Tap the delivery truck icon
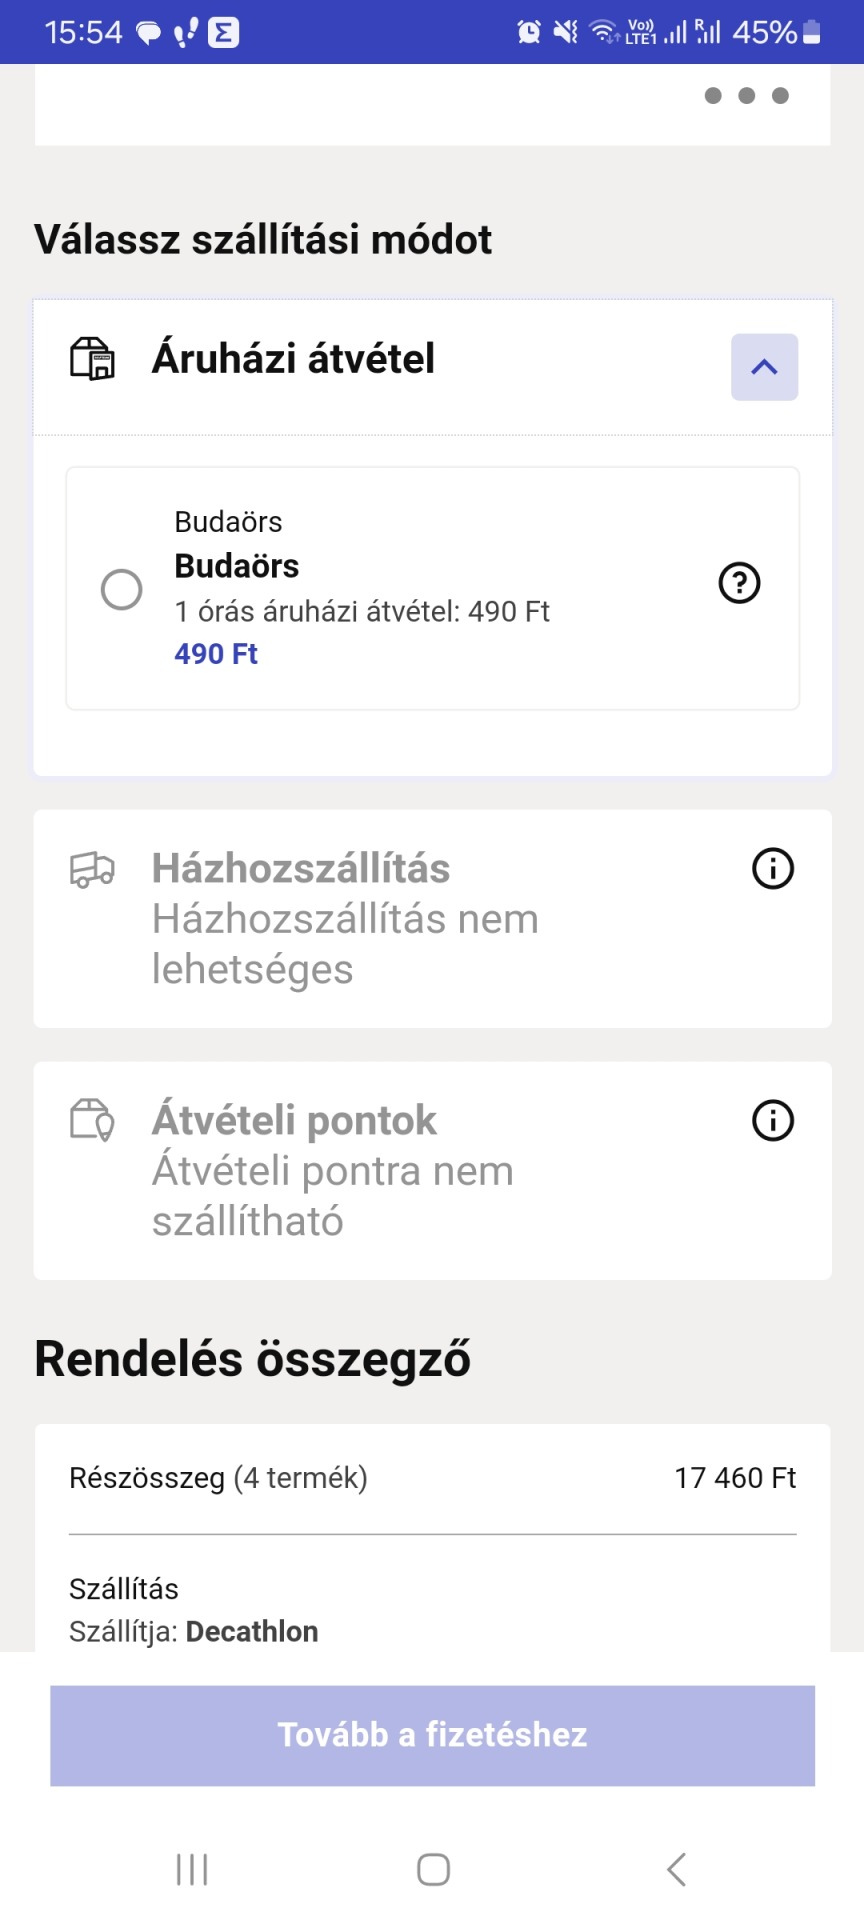The height and width of the screenshot is (1920, 864). pyautogui.click(x=92, y=869)
